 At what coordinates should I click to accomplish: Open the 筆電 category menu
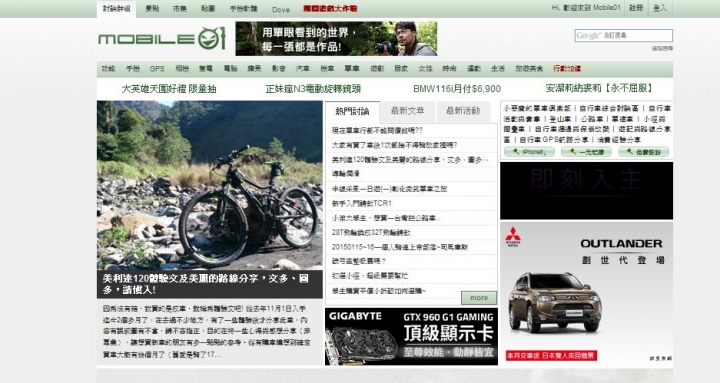tap(206, 68)
